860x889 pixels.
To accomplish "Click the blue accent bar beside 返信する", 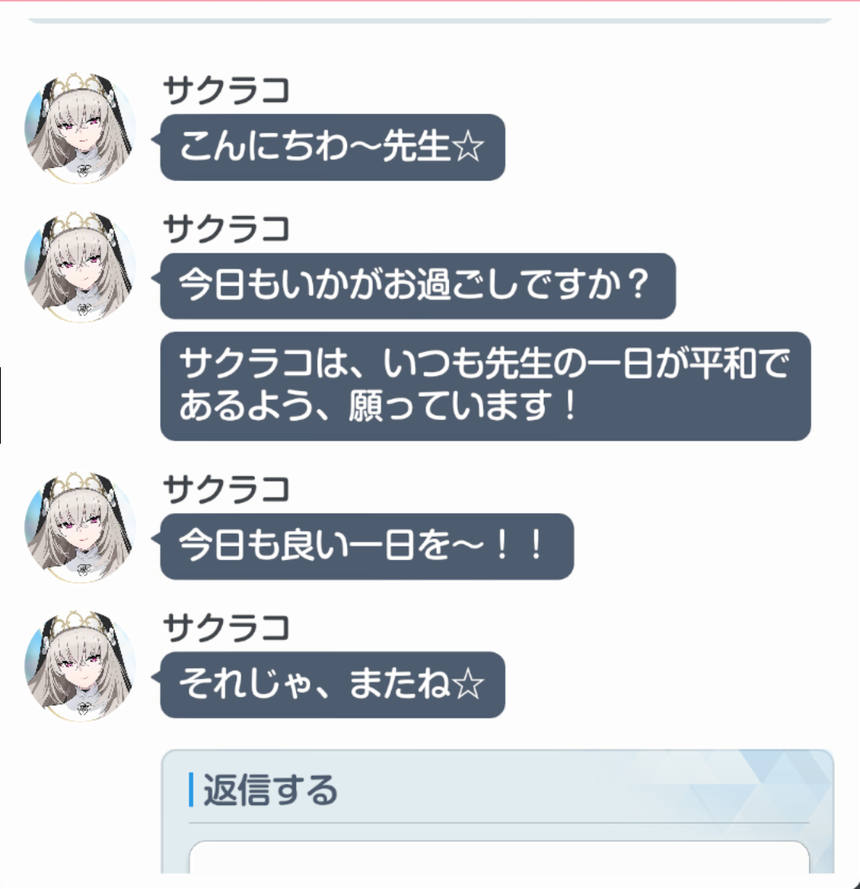I will coord(191,789).
